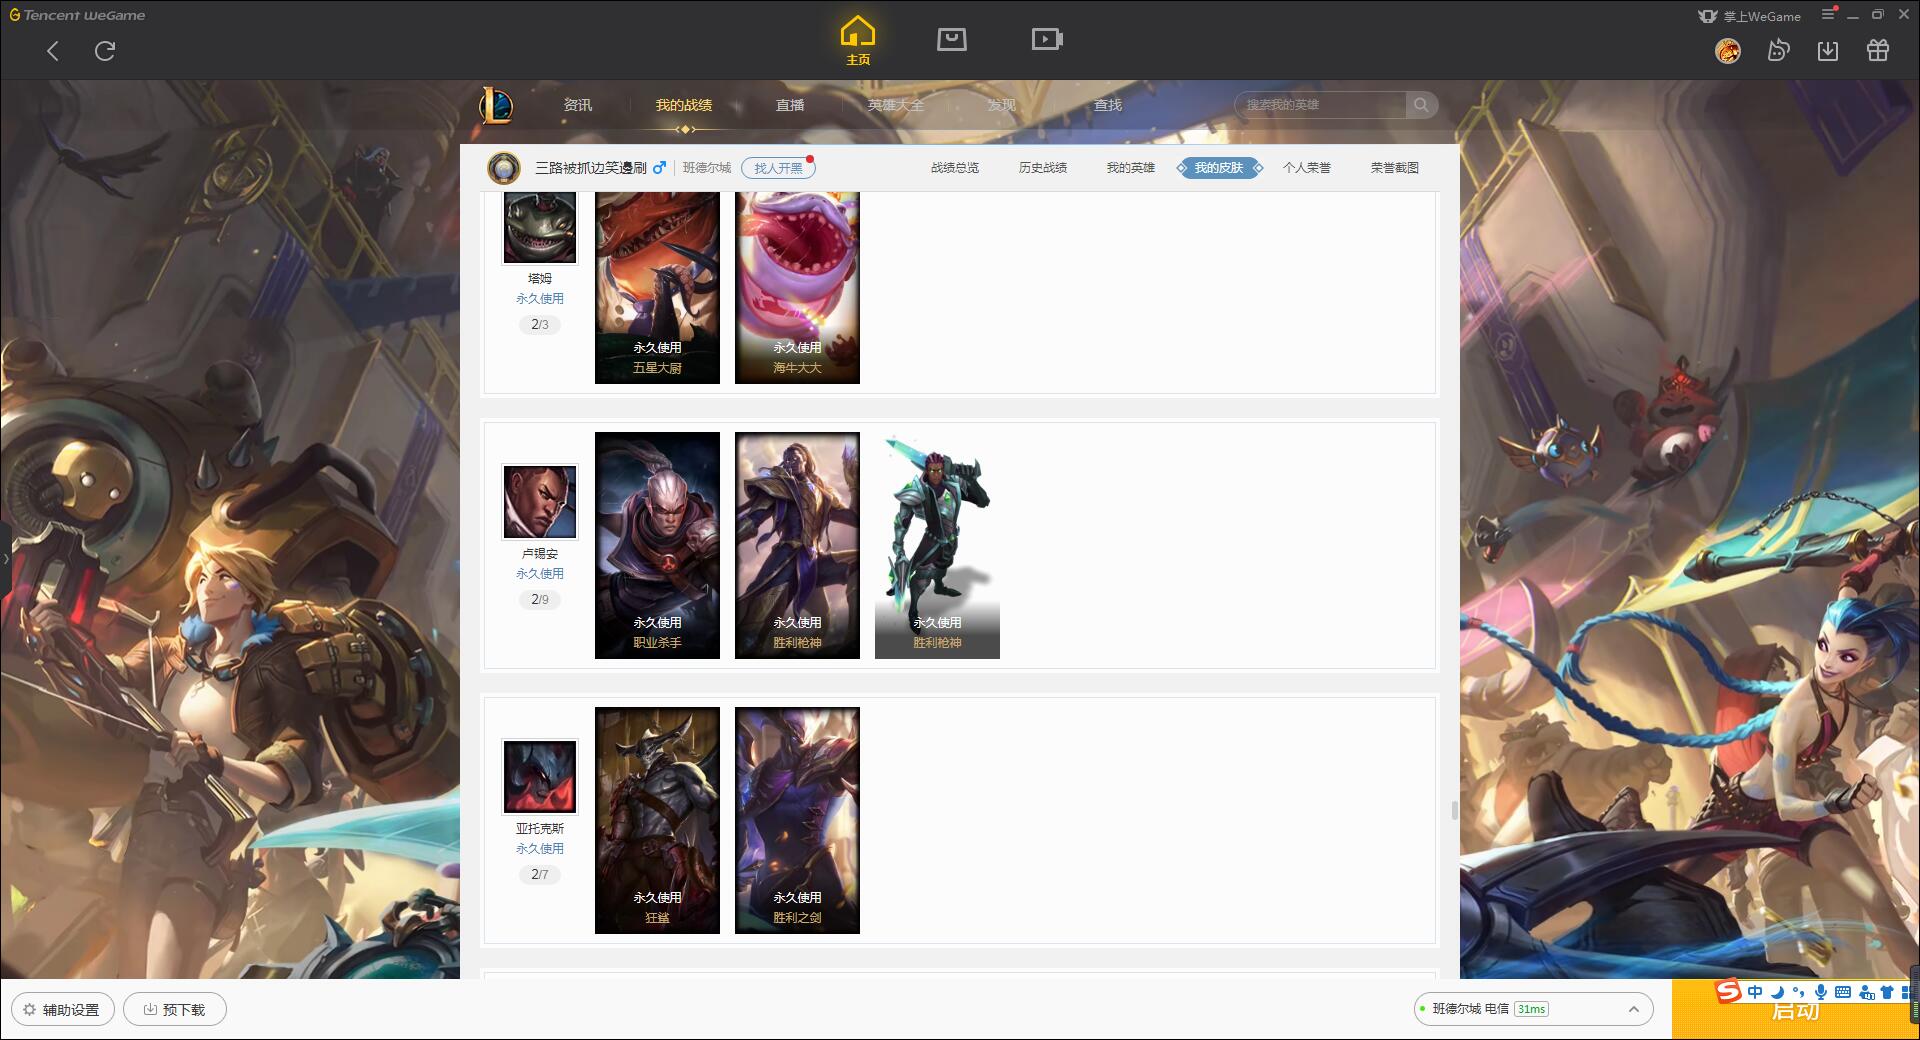Click the 2/3 skin count for 塔姆
The height and width of the screenshot is (1040, 1920).
[x=540, y=325]
